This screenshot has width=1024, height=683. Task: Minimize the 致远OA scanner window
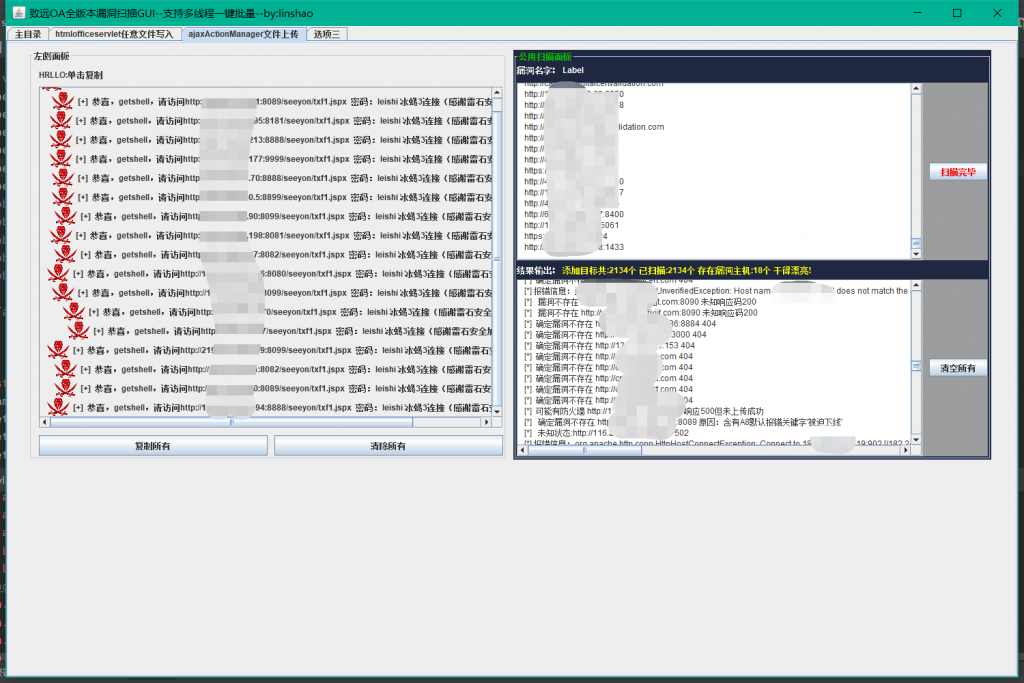click(x=917, y=13)
